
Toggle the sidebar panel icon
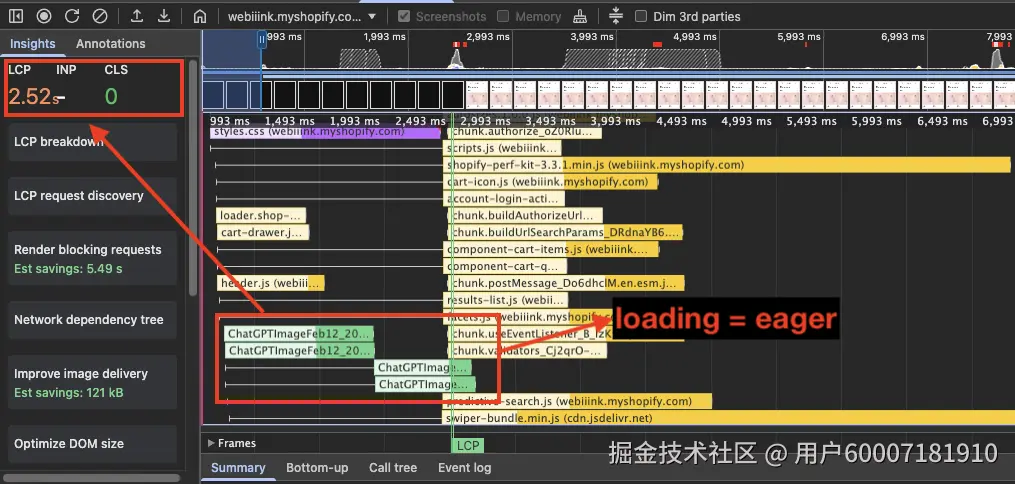coord(16,16)
